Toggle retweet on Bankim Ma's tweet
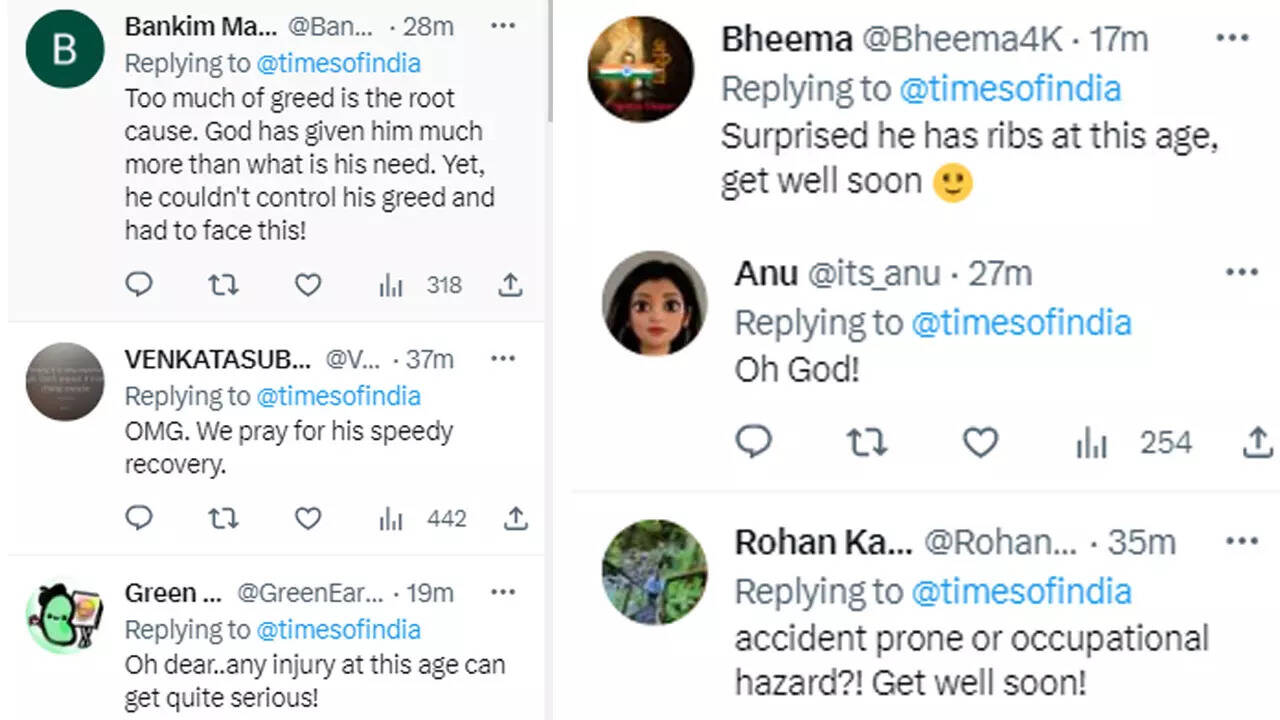The height and width of the screenshot is (720, 1280). pyautogui.click(x=223, y=285)
